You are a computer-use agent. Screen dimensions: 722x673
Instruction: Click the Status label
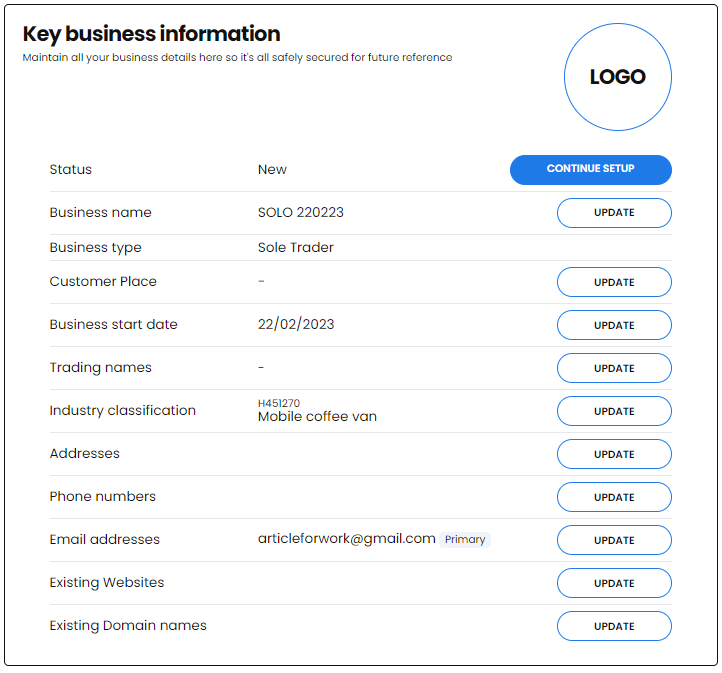pos(70,169)
